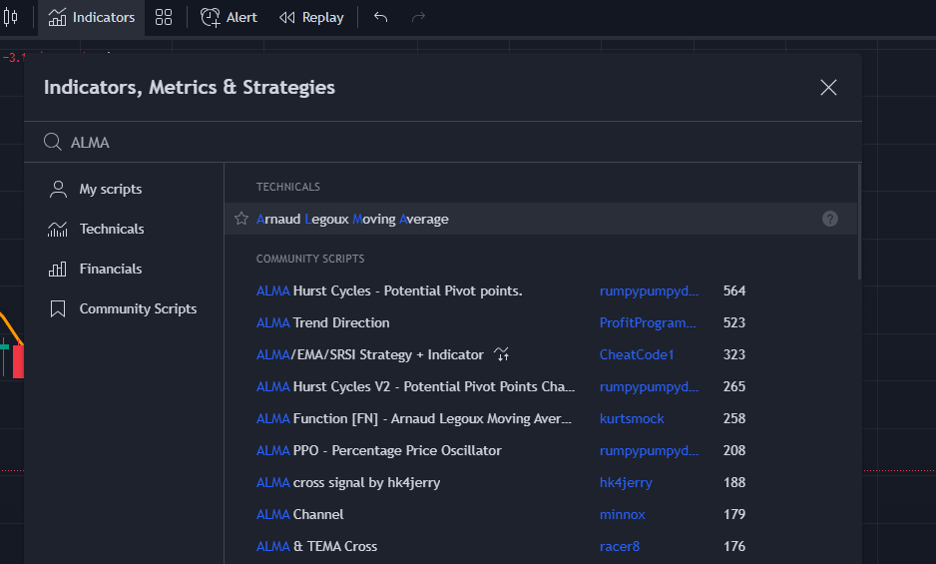Start bar Replay mode
This screenshot has width=936, height=564.
(x=312, y=17)
